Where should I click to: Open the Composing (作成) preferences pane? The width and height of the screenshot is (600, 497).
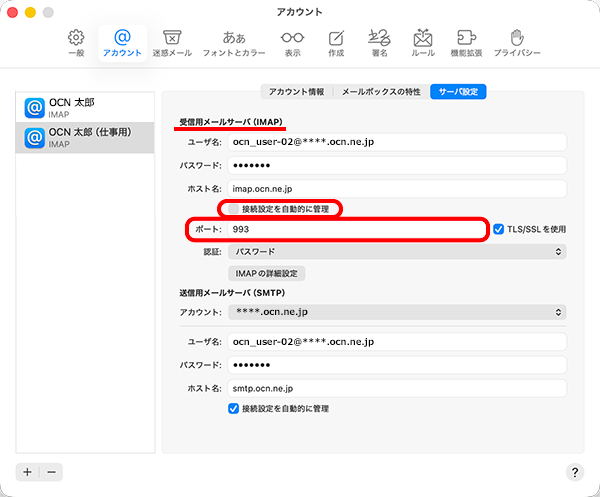[336, 43]
